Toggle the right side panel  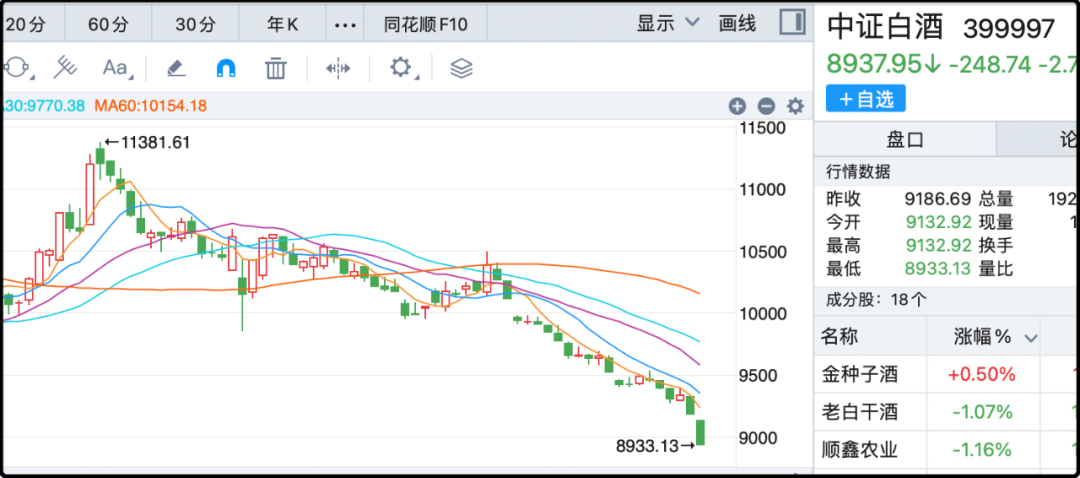click(x=792, y=22)
